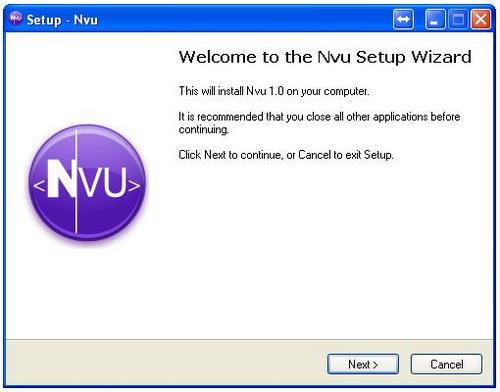Click 'Click Next to continue' instruction text

click(x=286, y=155)
